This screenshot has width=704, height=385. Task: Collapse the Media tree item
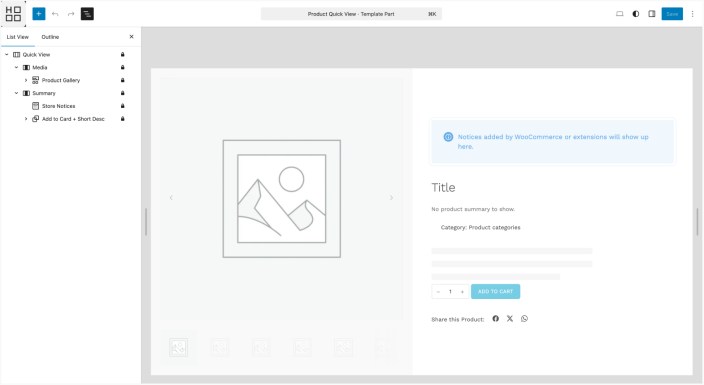(x=16, y=67)
